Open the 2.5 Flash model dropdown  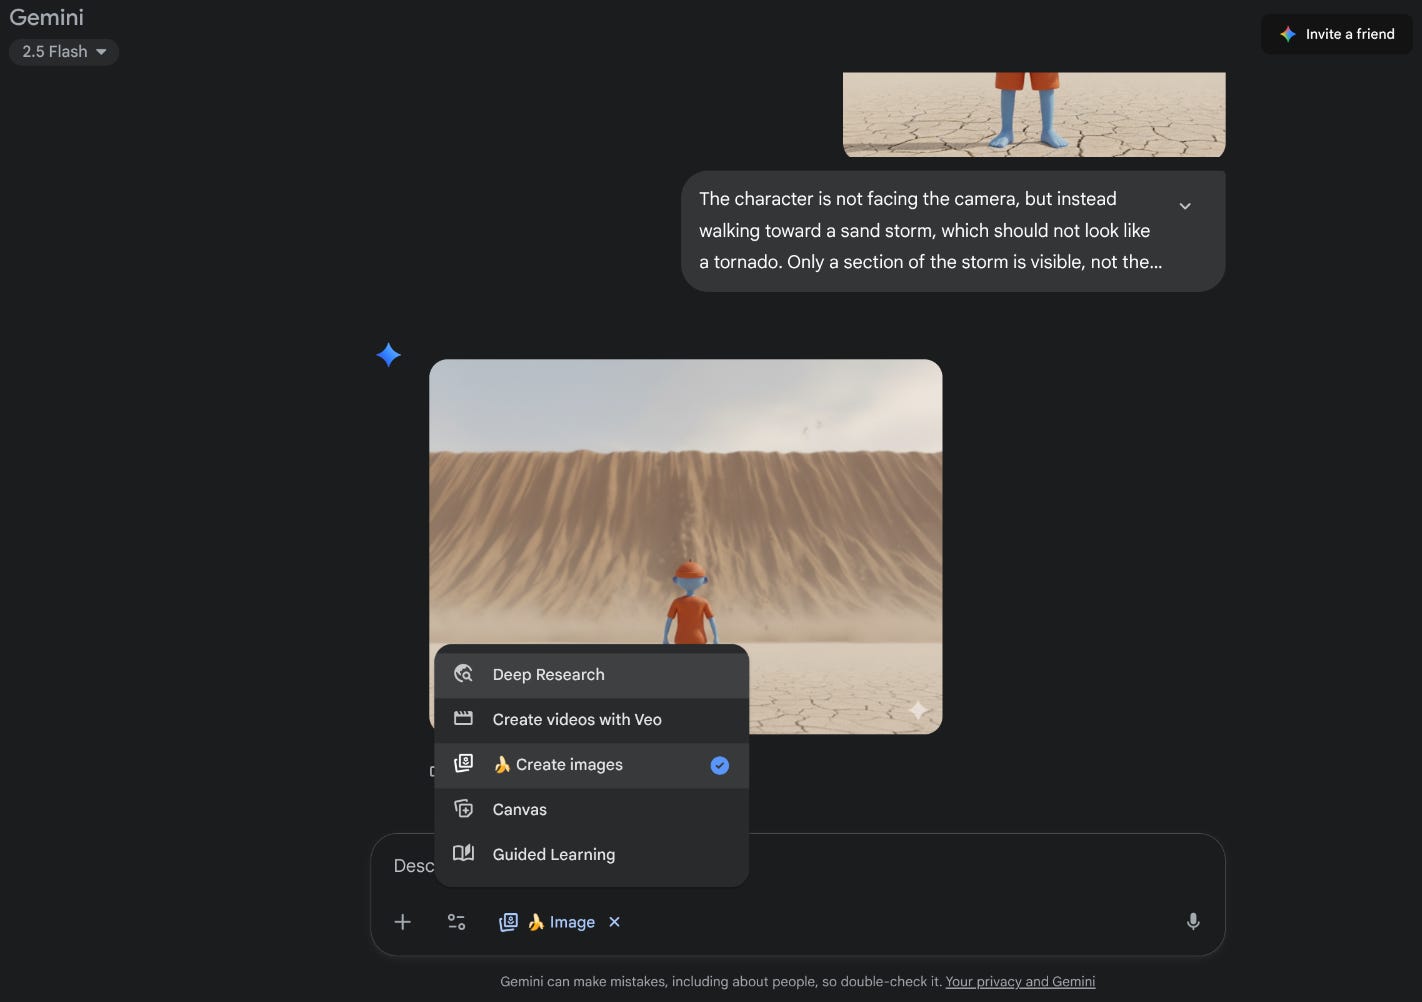coord(64,51)
